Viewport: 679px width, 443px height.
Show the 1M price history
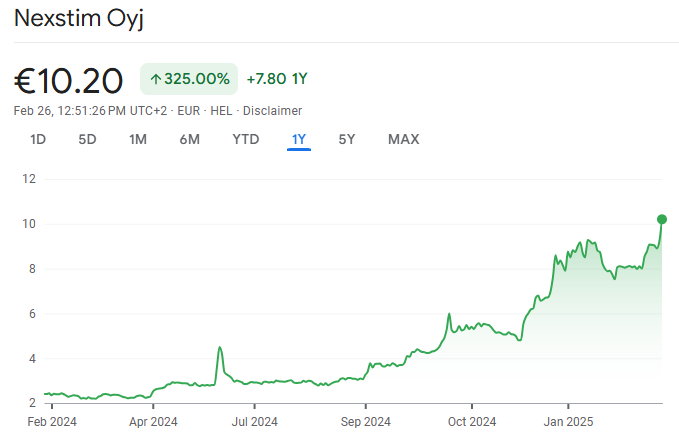coord(138,139)
